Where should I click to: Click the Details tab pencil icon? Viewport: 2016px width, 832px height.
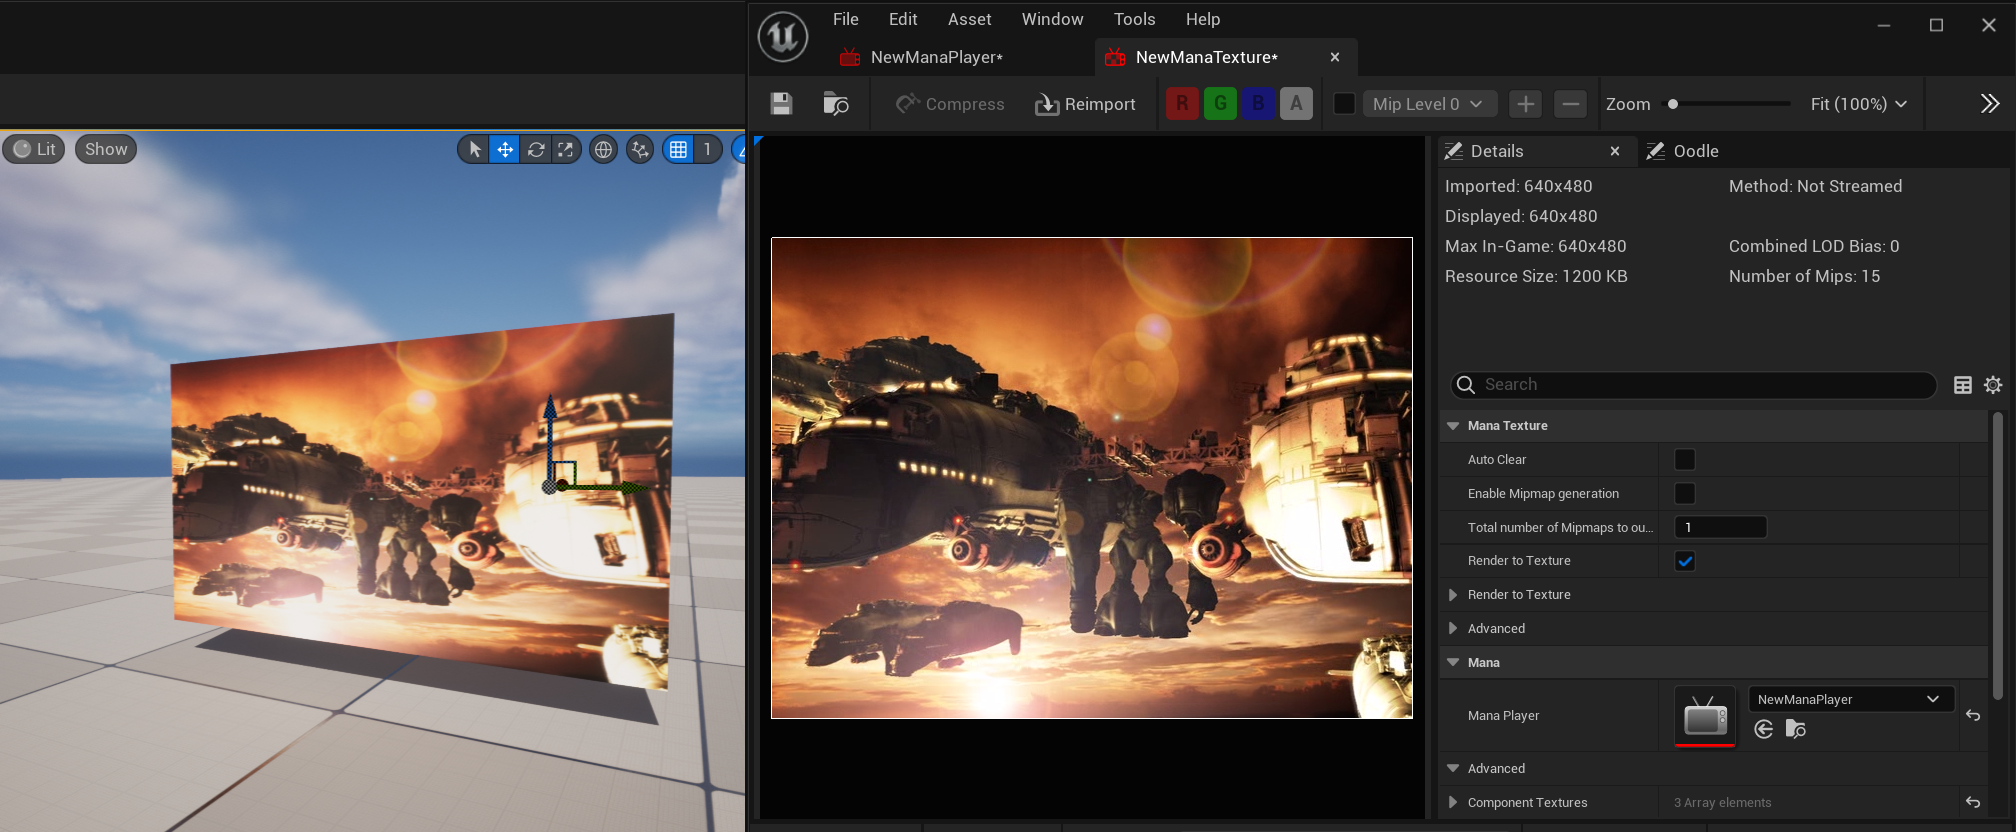pos(1454,151)
